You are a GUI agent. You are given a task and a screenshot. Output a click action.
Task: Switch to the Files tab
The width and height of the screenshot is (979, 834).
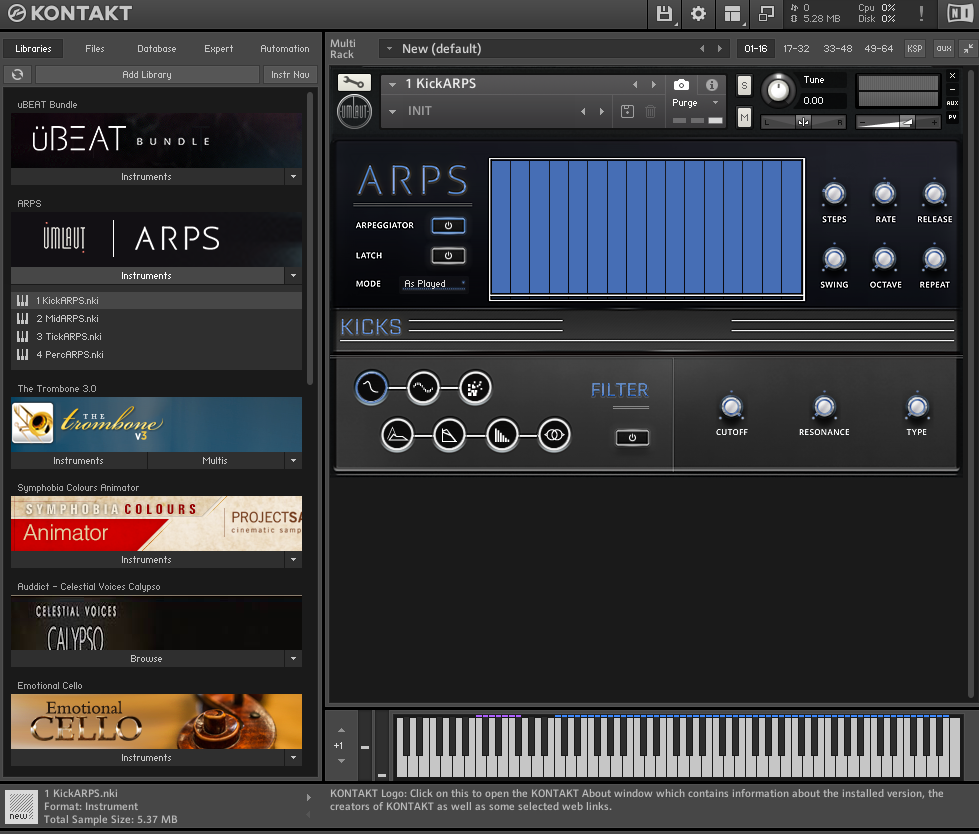pos(95,49)
